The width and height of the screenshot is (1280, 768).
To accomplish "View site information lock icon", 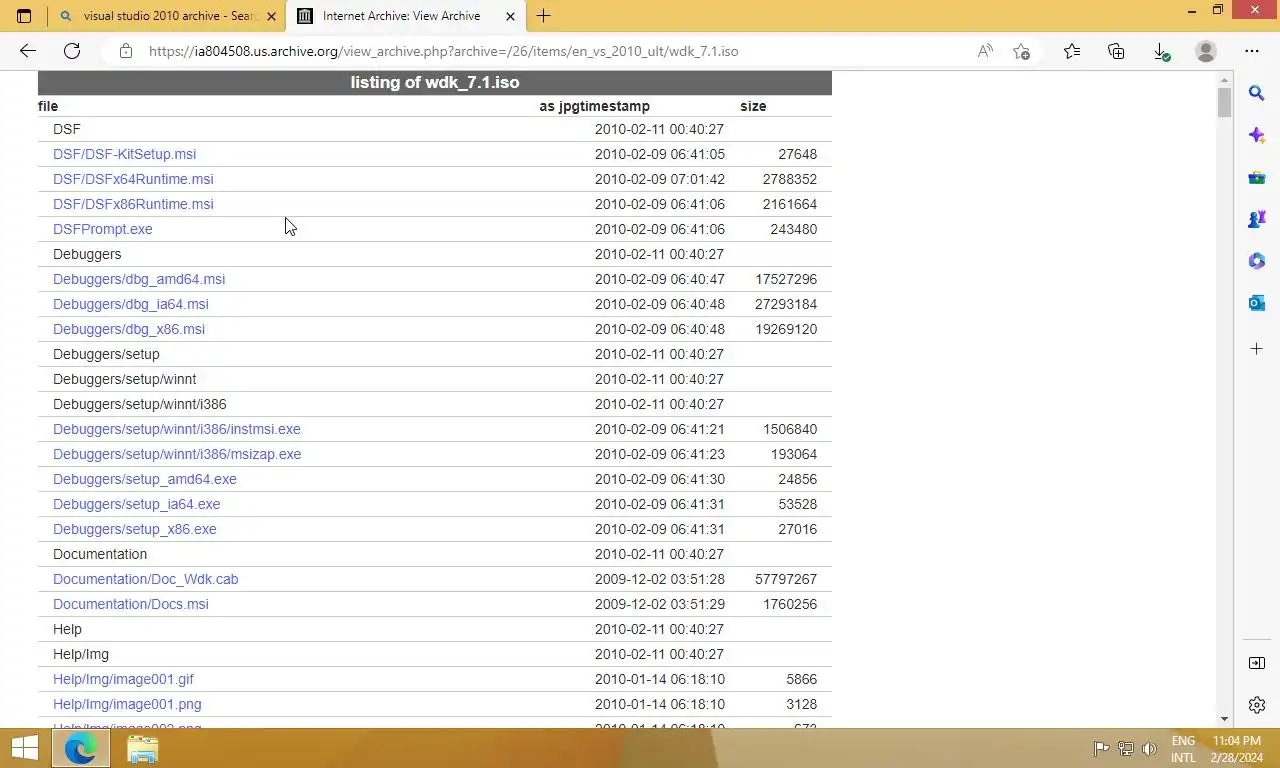I will click(125, 51).
